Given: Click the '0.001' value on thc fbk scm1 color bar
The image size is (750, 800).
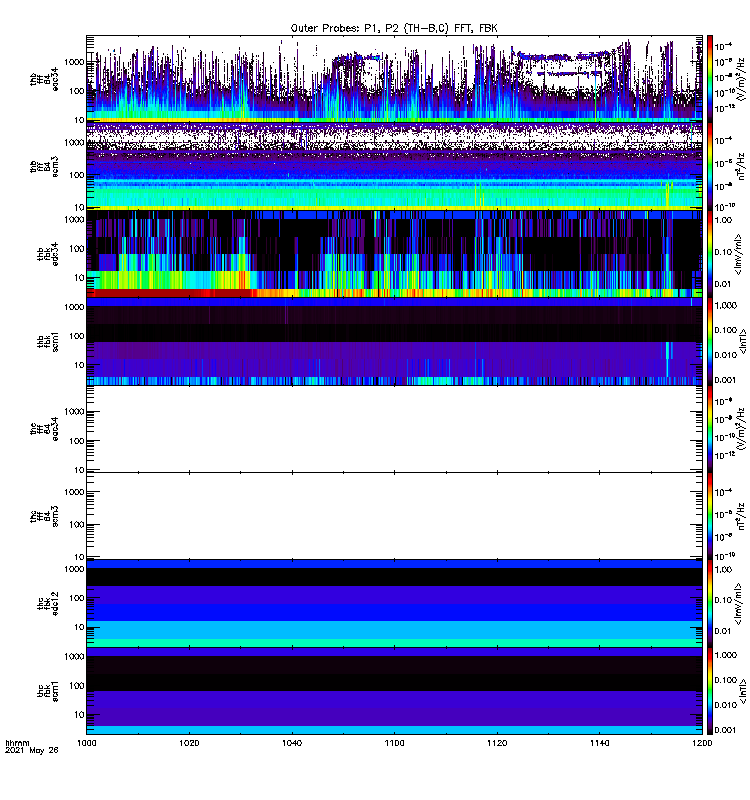Looking at the screenshot, I should (x=726, y=730).
